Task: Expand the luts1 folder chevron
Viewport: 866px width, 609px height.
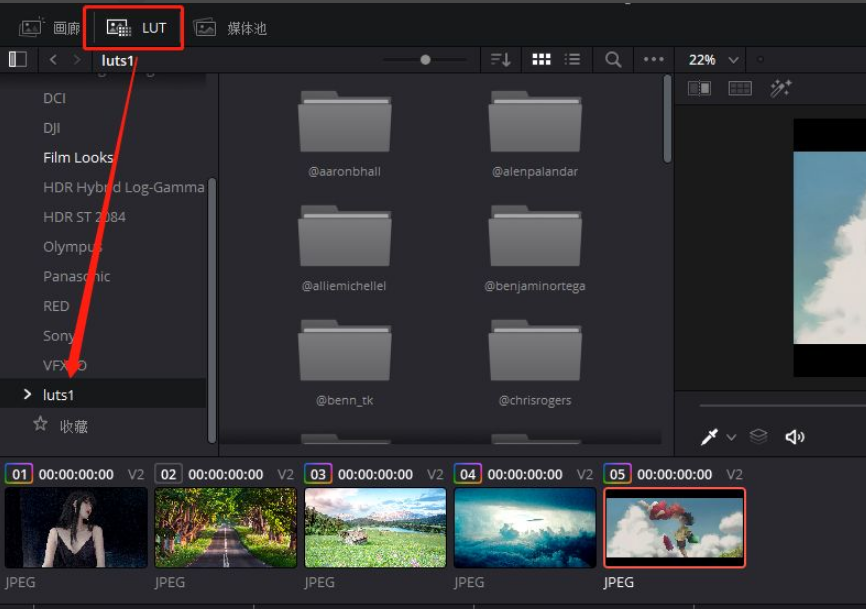Action: point(27,394)
